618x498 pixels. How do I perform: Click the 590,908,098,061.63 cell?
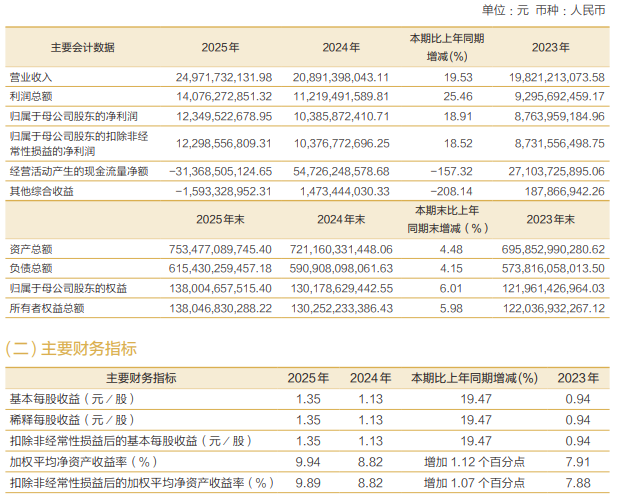click(x=341, y=269)
